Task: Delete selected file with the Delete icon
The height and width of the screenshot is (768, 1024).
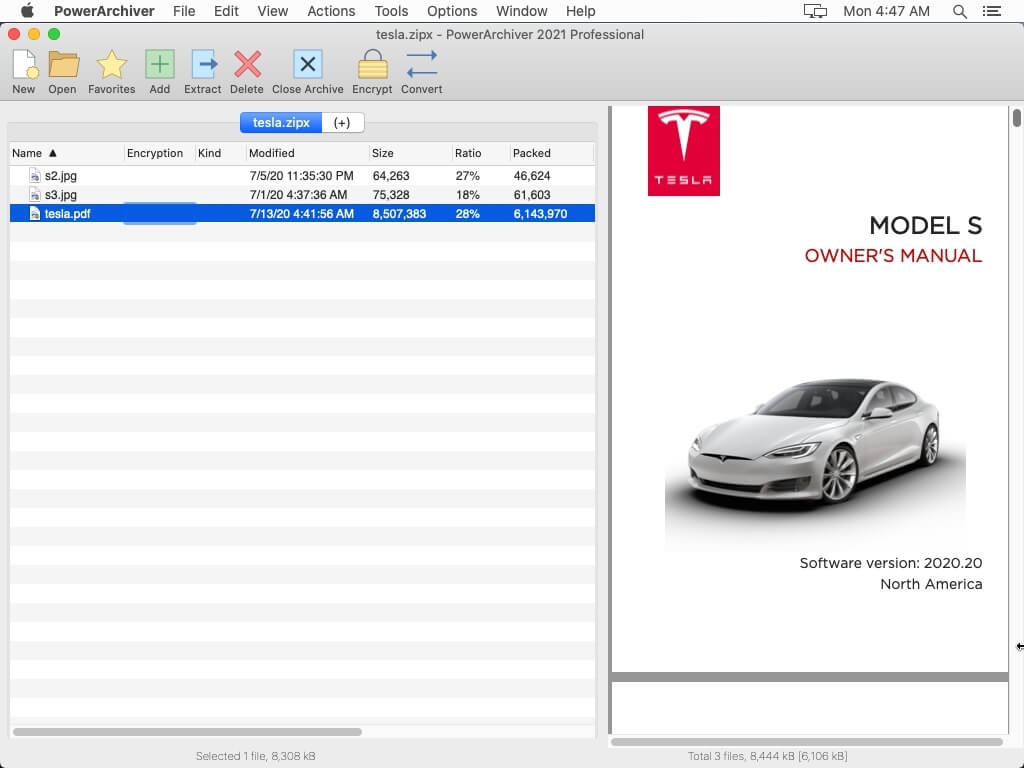Action: 248,65
